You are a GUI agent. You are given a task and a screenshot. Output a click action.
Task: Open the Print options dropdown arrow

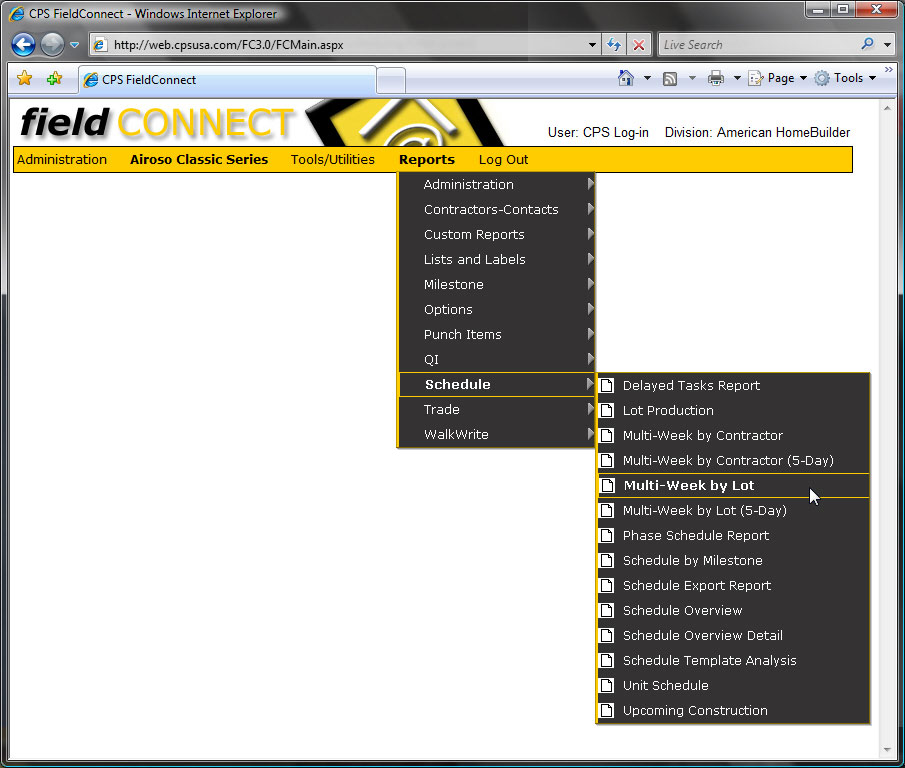[x=737, y=78]
